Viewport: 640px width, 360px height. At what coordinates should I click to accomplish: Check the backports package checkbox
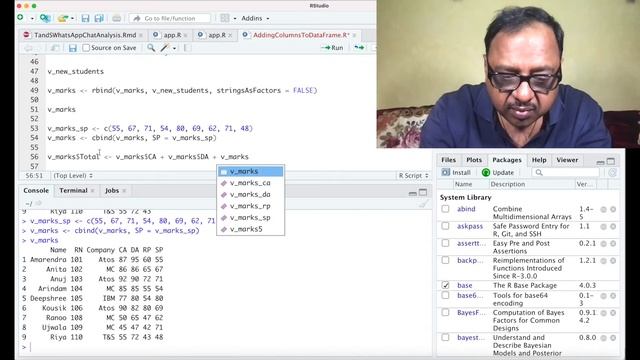445,260
